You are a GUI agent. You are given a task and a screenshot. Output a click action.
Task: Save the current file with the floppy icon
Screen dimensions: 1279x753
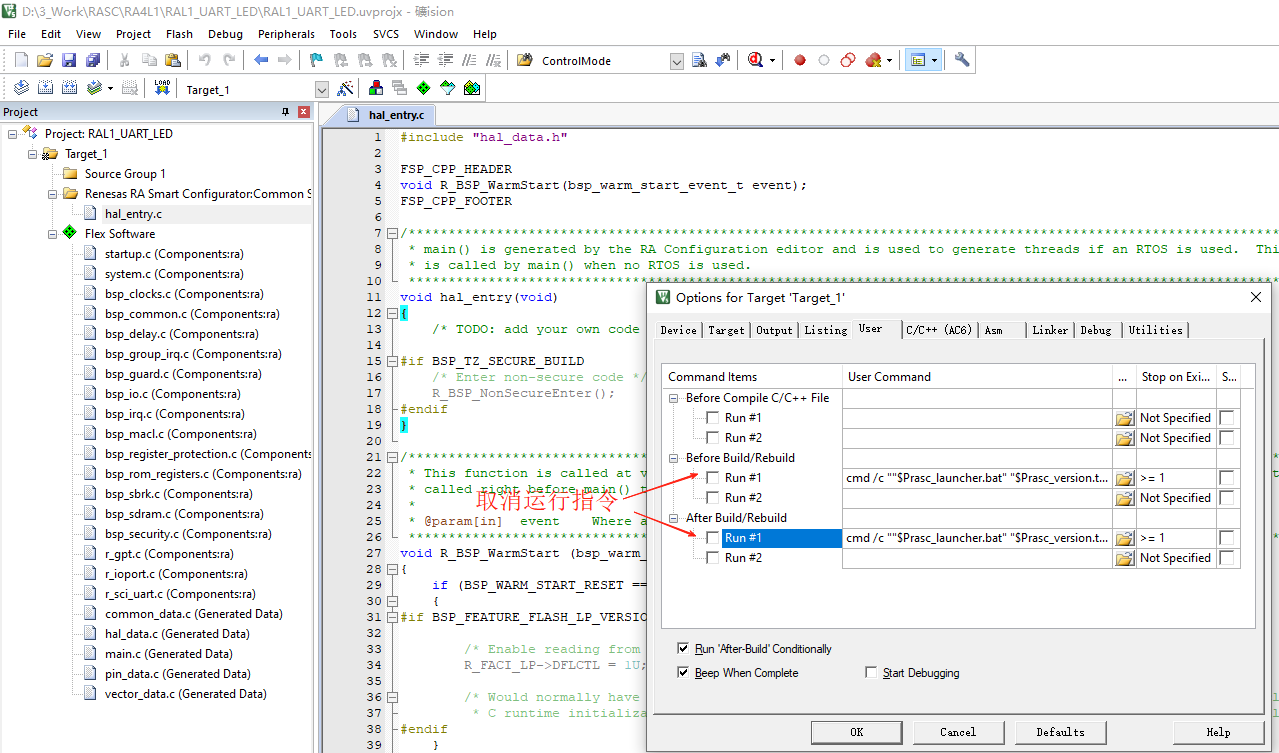pyautogui.click(x=69, y=60)
